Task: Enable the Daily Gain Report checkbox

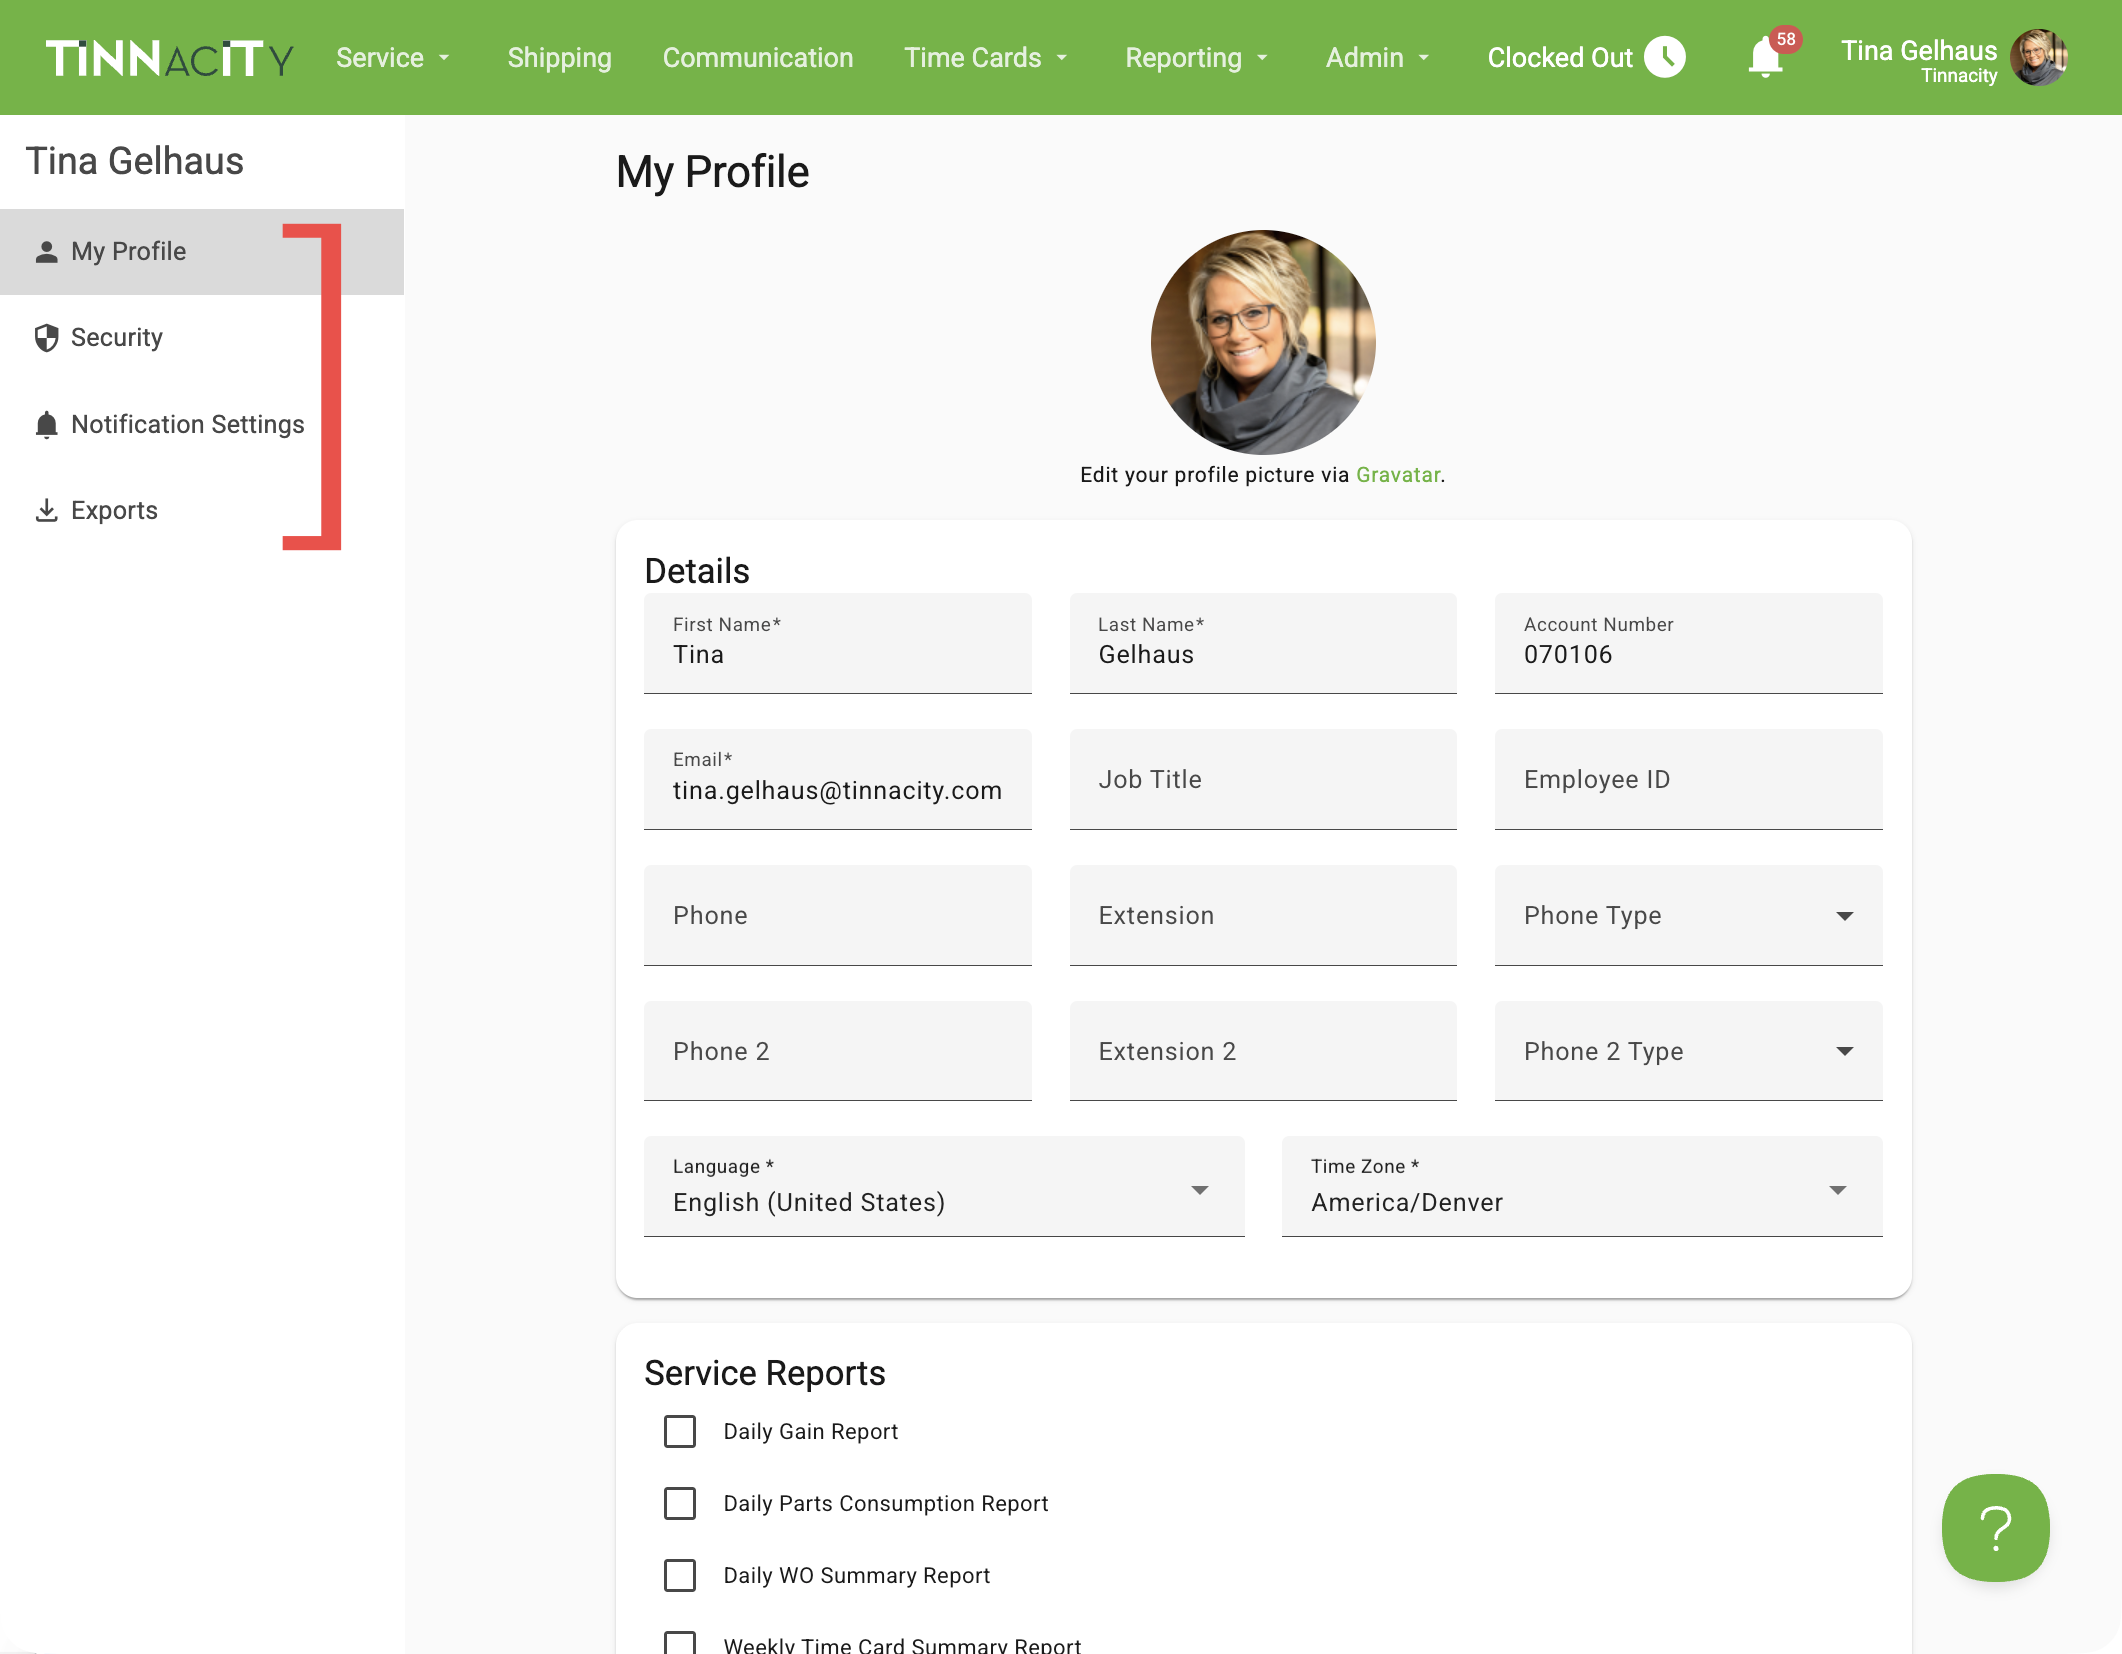Action: pyautogui.click(x=680, y=1431)
